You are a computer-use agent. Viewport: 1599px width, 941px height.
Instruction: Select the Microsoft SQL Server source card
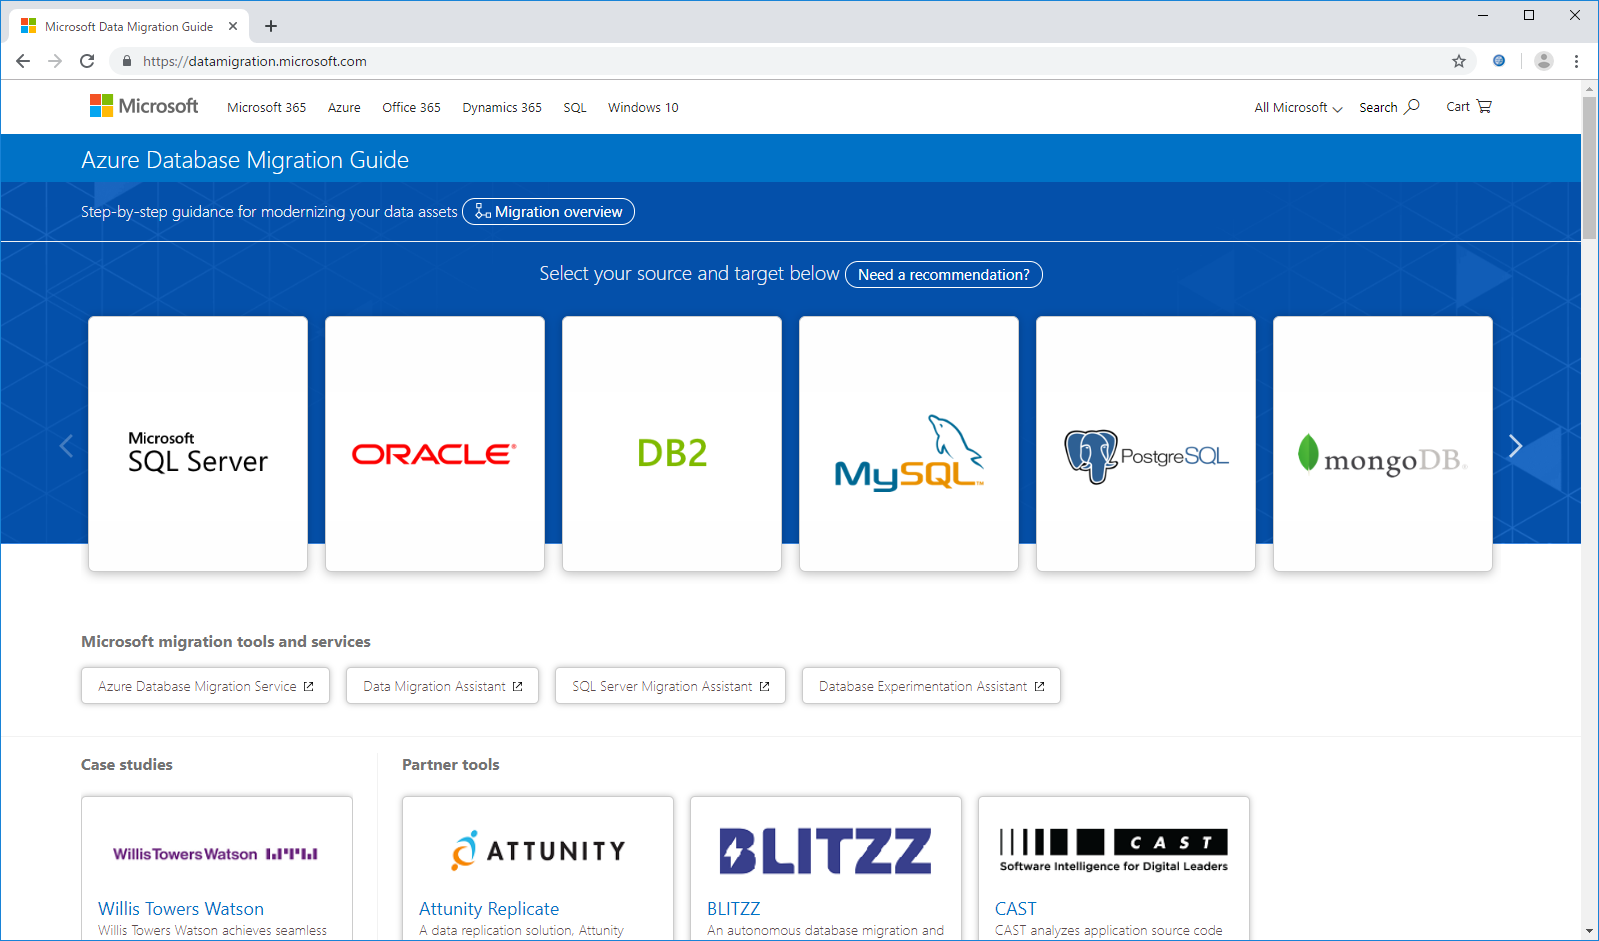point(198,444)
